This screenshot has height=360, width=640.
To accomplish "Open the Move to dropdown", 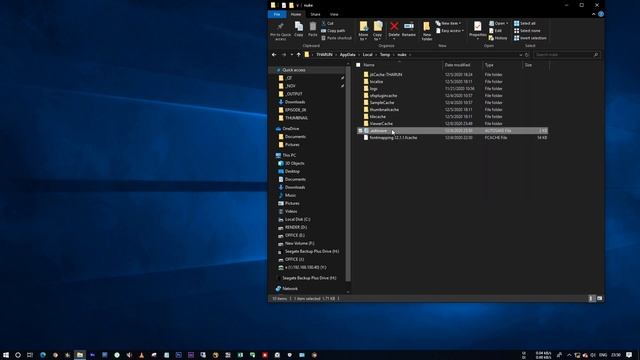I will [363, 31].
